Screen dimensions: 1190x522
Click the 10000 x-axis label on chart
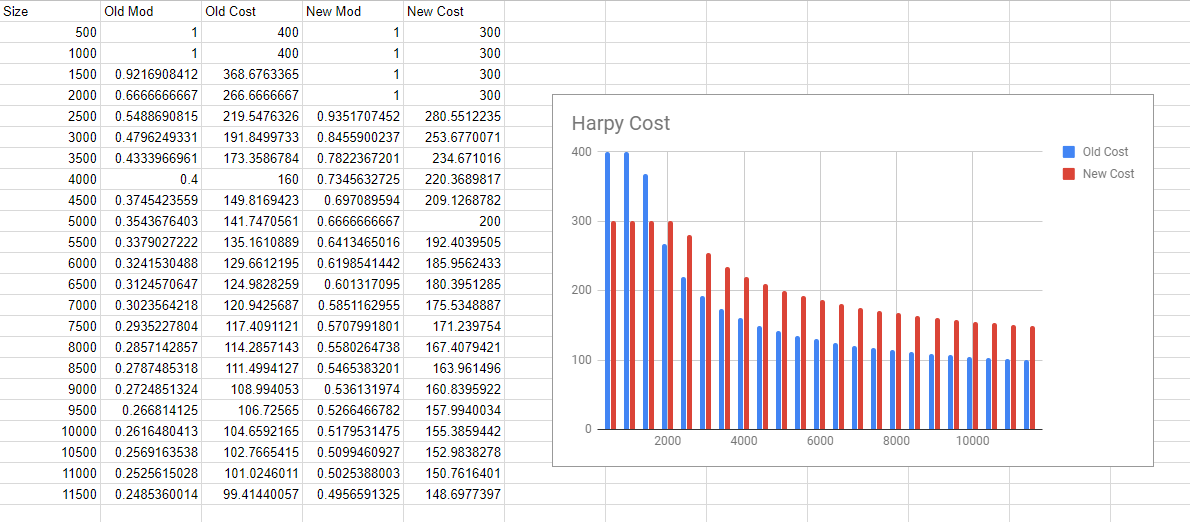(x=972, y=441)
